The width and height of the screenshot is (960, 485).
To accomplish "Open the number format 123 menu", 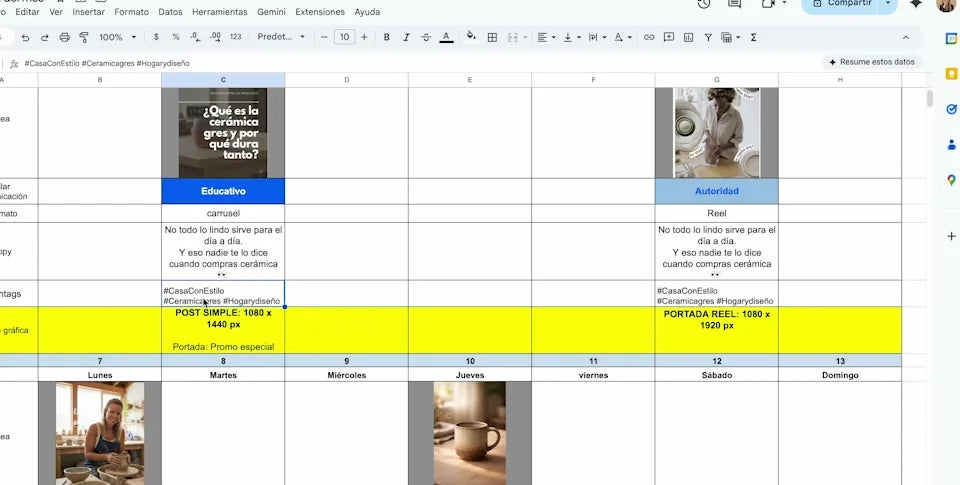I will click(236, 37).
